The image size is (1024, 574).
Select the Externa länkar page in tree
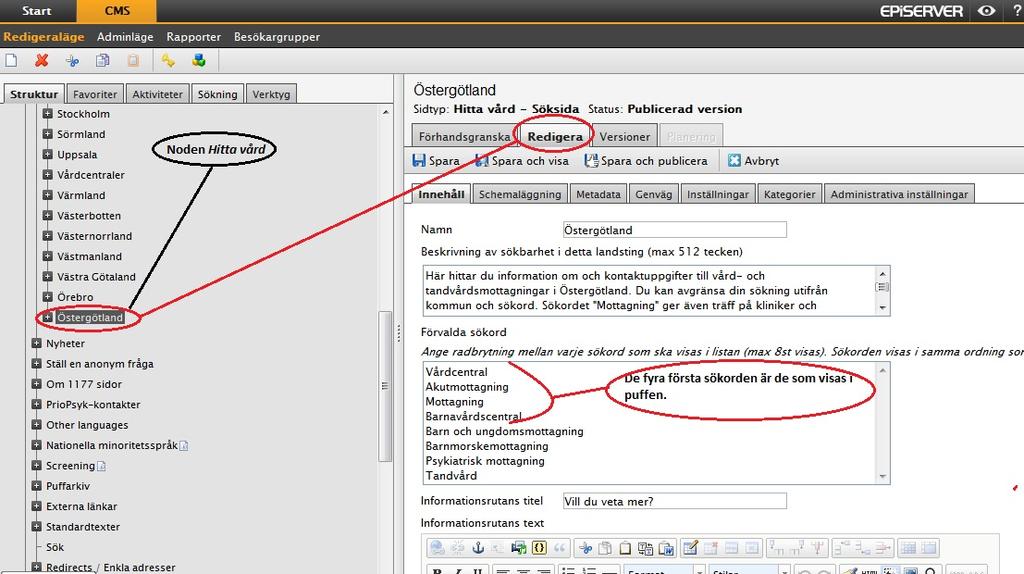pos(81,506)
